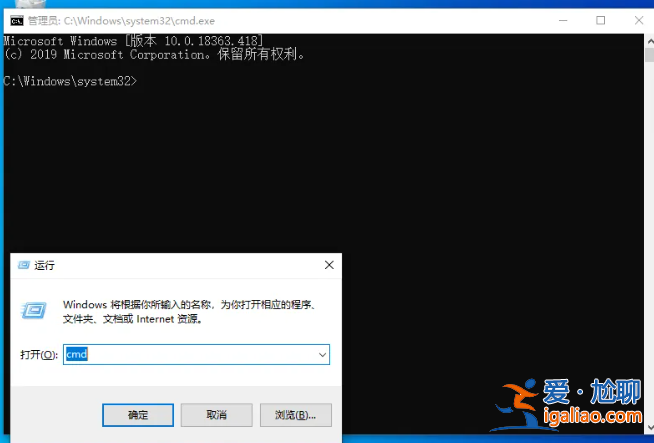Screen dimensions: 654x443
Task: Close the cmd.exe command prompt window
Action: tap(639, 20)
